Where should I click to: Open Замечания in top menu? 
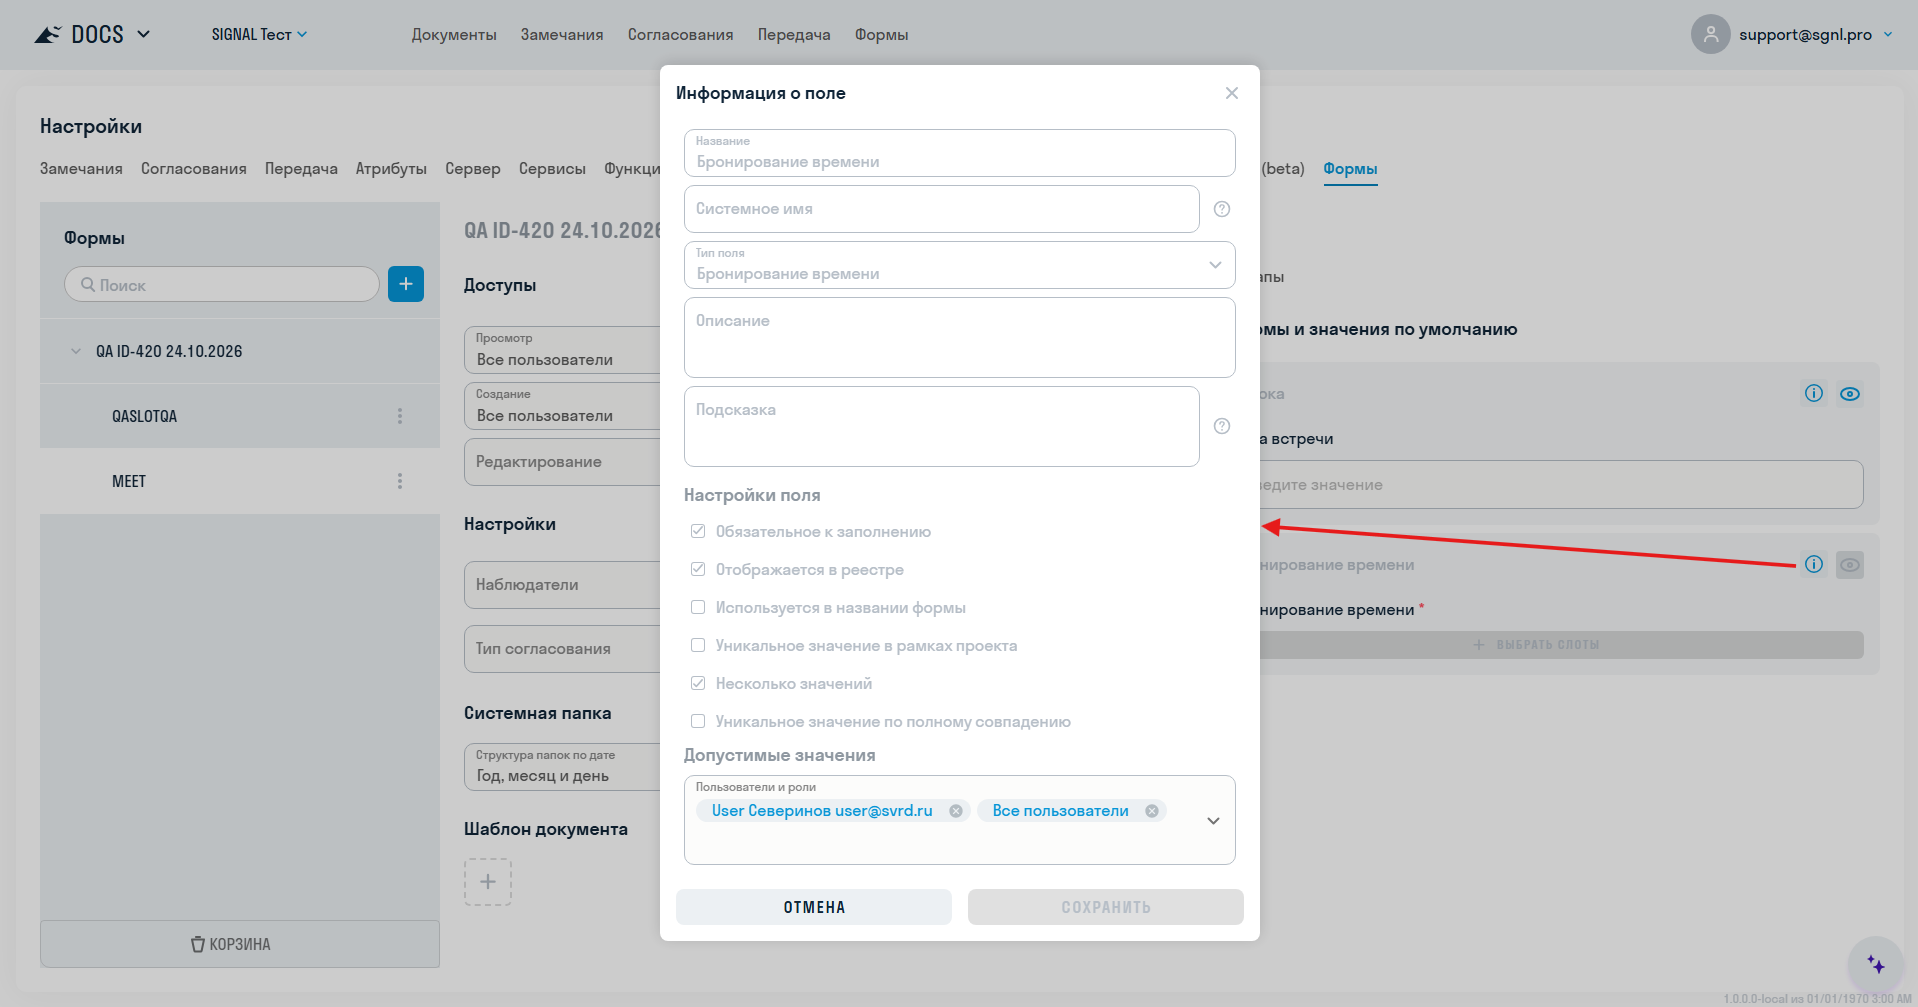(x=562, y=34)
